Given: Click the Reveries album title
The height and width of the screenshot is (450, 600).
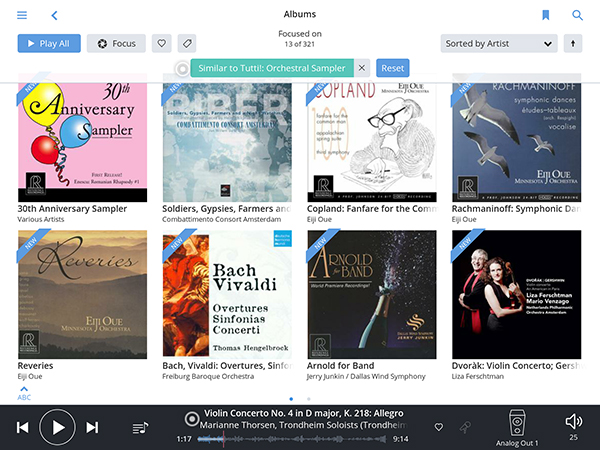Looking at the screenshot, I should [36, 366].
